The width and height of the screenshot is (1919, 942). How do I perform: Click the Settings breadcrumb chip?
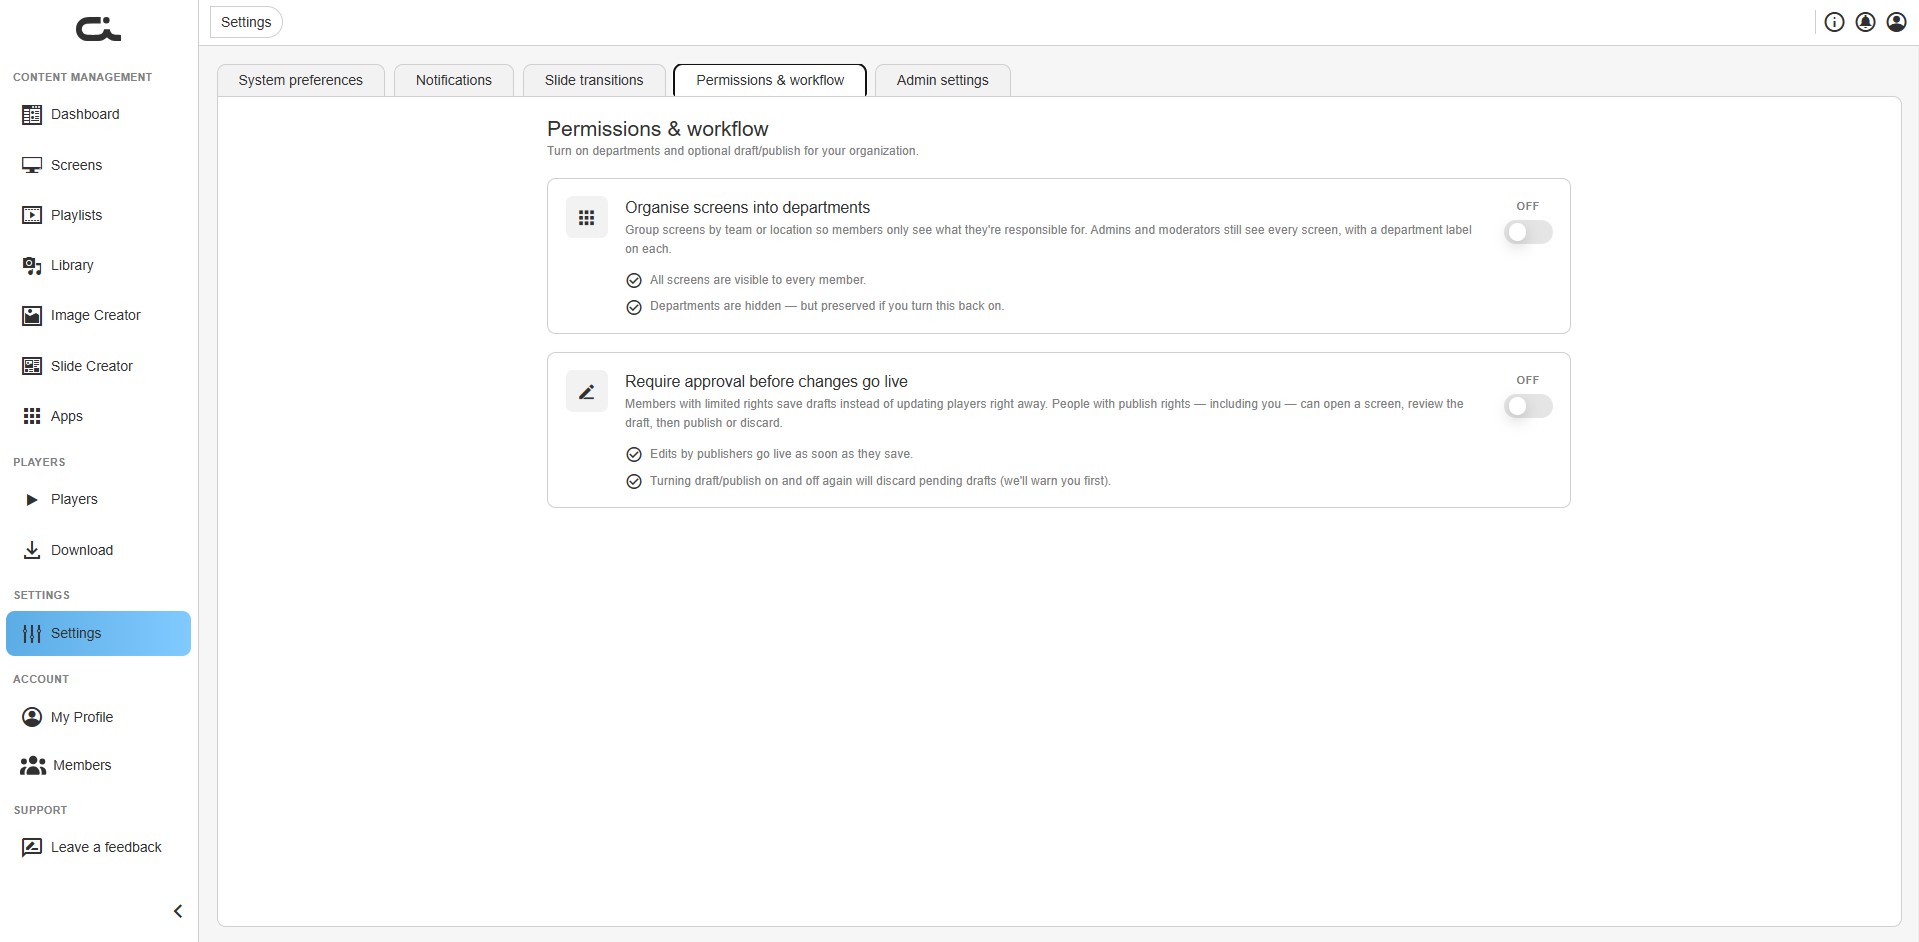click(x=246, y=22)
